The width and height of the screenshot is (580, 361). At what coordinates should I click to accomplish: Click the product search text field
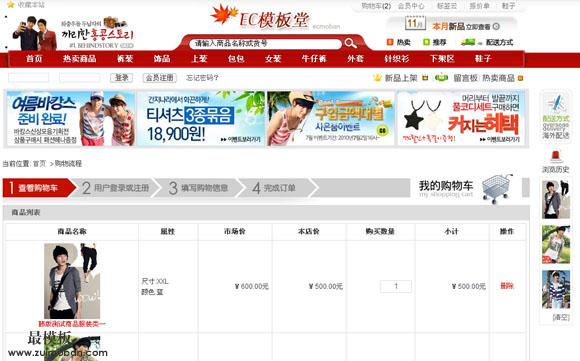pyautogui.click(x=265, y=44)
